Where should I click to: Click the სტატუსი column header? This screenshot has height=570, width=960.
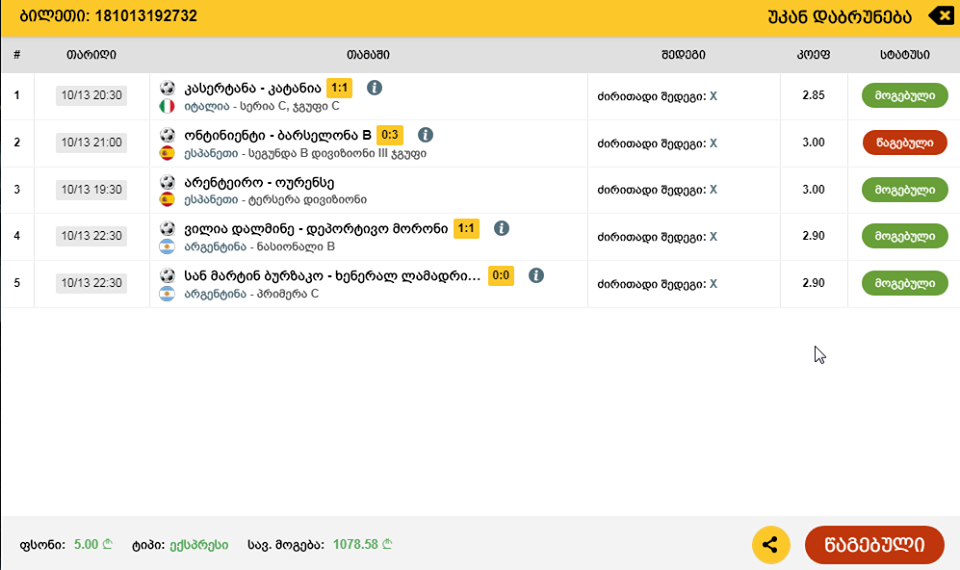click(x=905, y=54)
